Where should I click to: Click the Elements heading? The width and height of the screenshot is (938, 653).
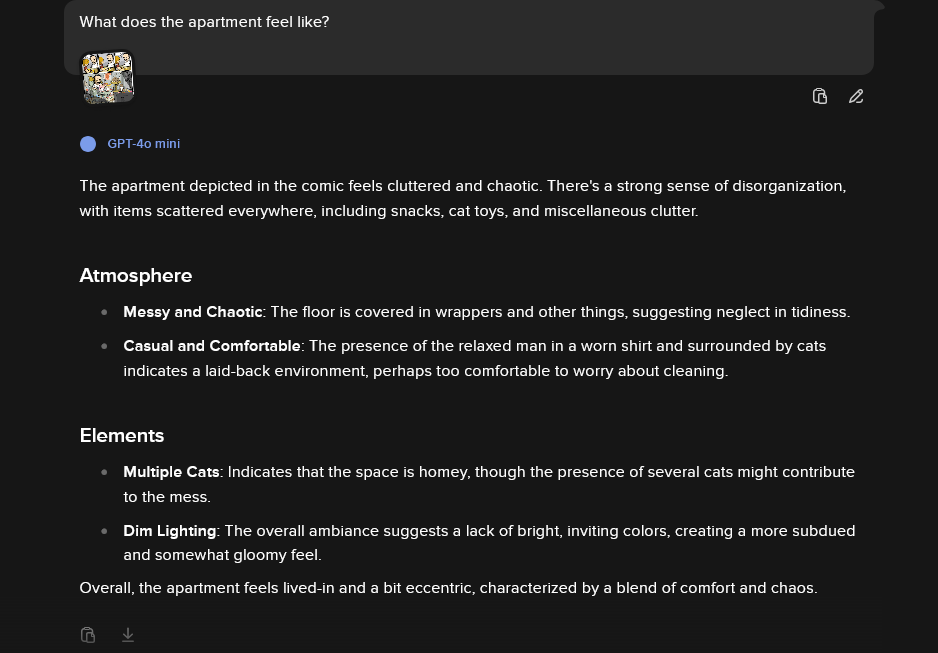coord(122,435)
